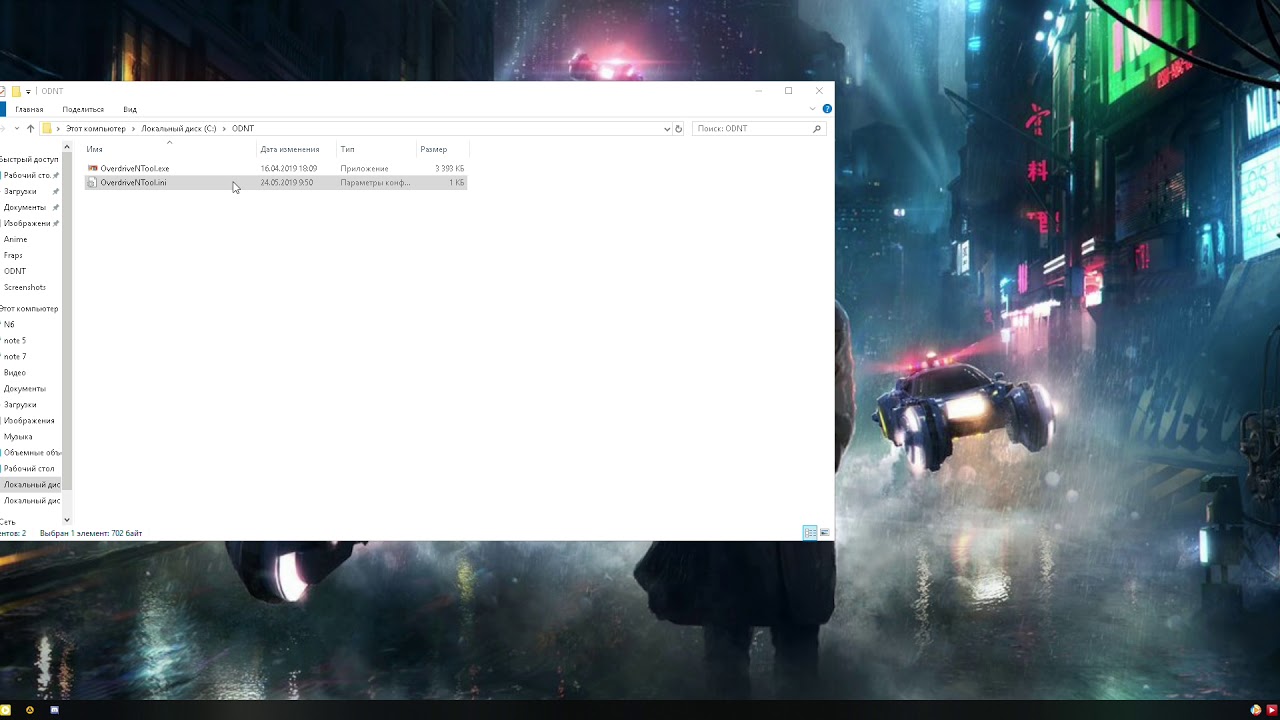Click the refresh button beside address bar
1280x720 pixels.
(x=678, y=128)
